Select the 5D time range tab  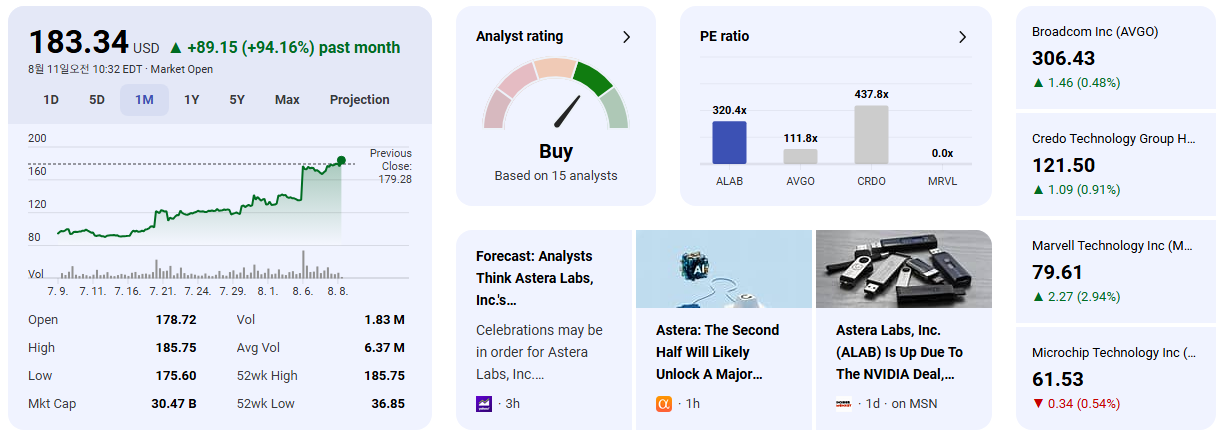click(97, 100)
